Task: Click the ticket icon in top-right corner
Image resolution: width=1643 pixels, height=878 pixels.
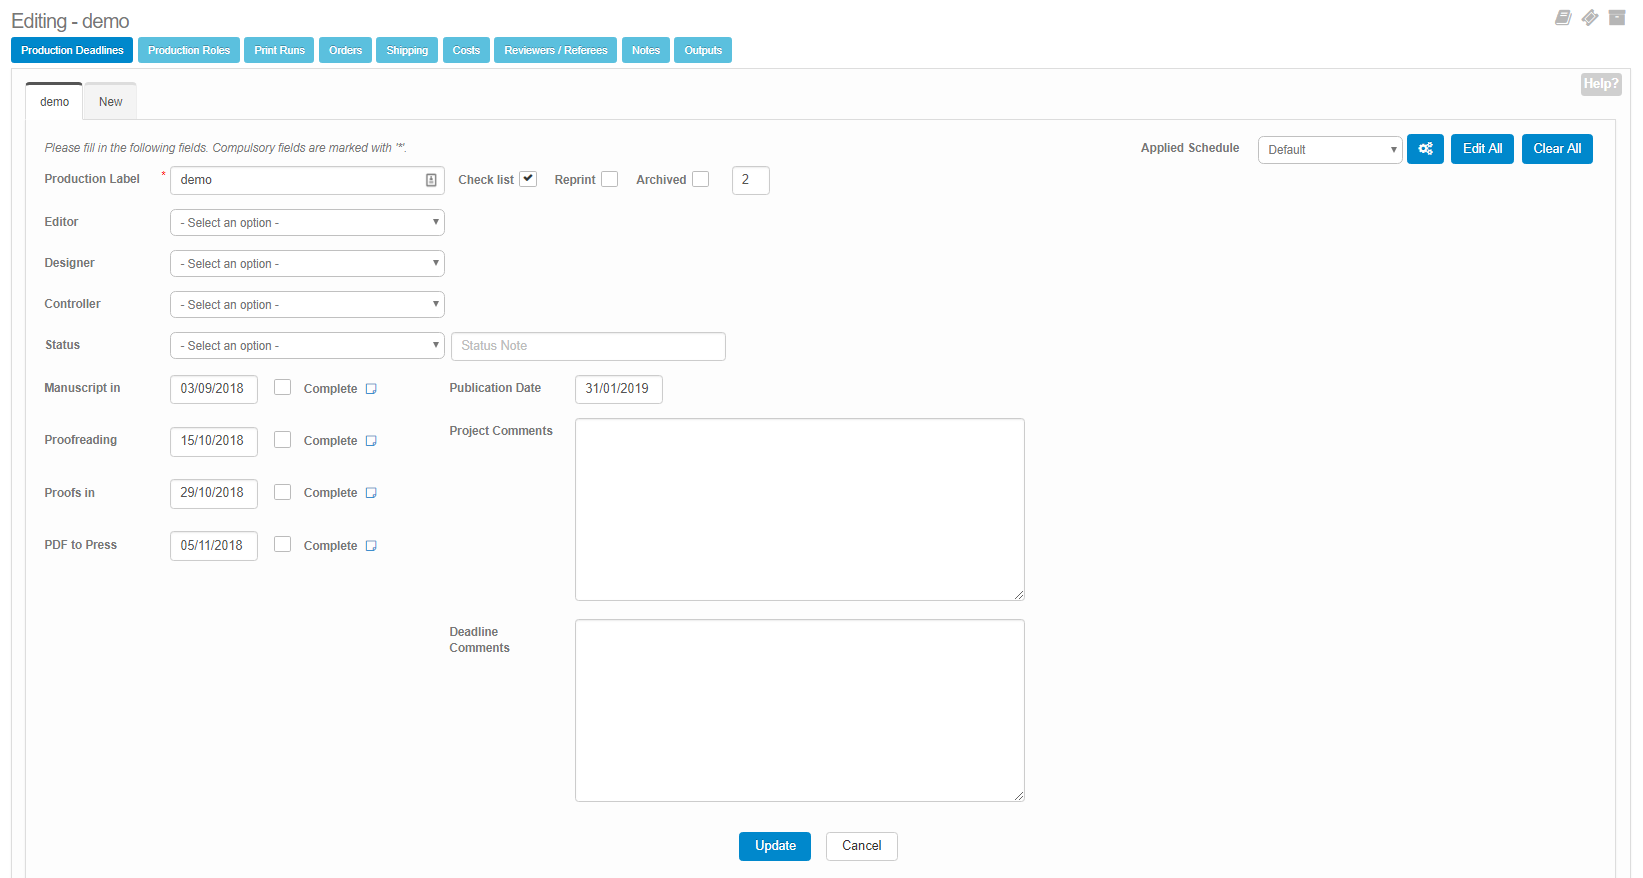Action: point(1590,18)
